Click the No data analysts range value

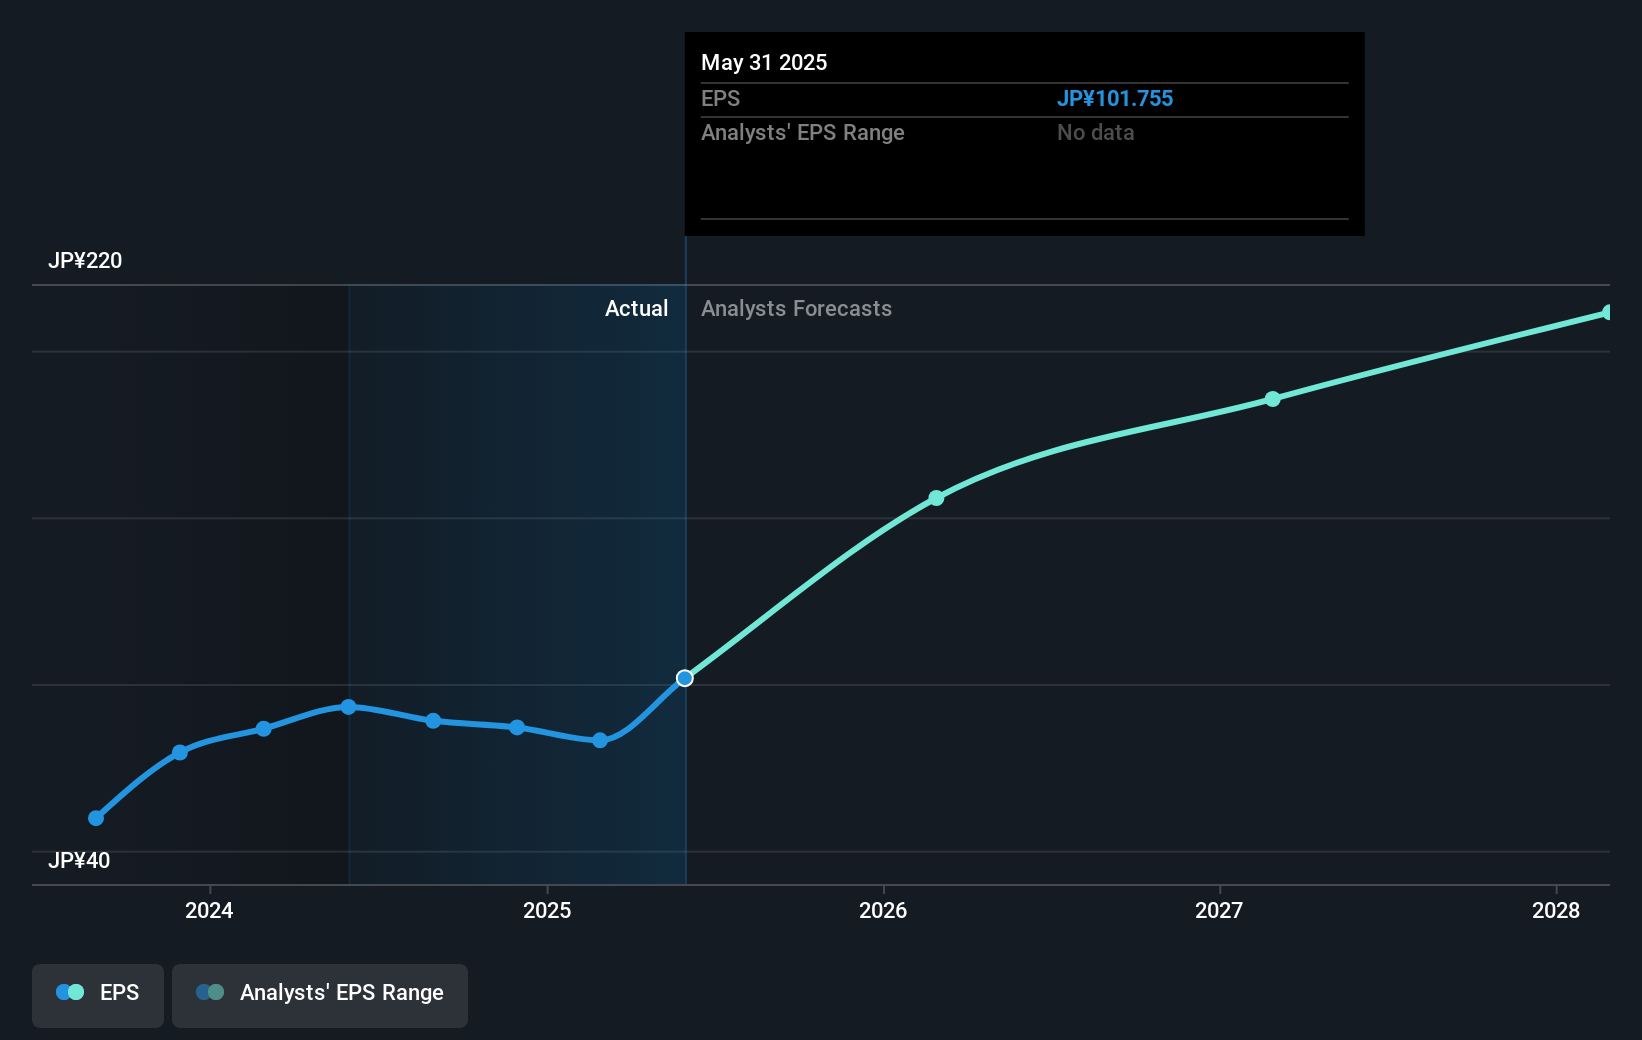(1096, 133)
